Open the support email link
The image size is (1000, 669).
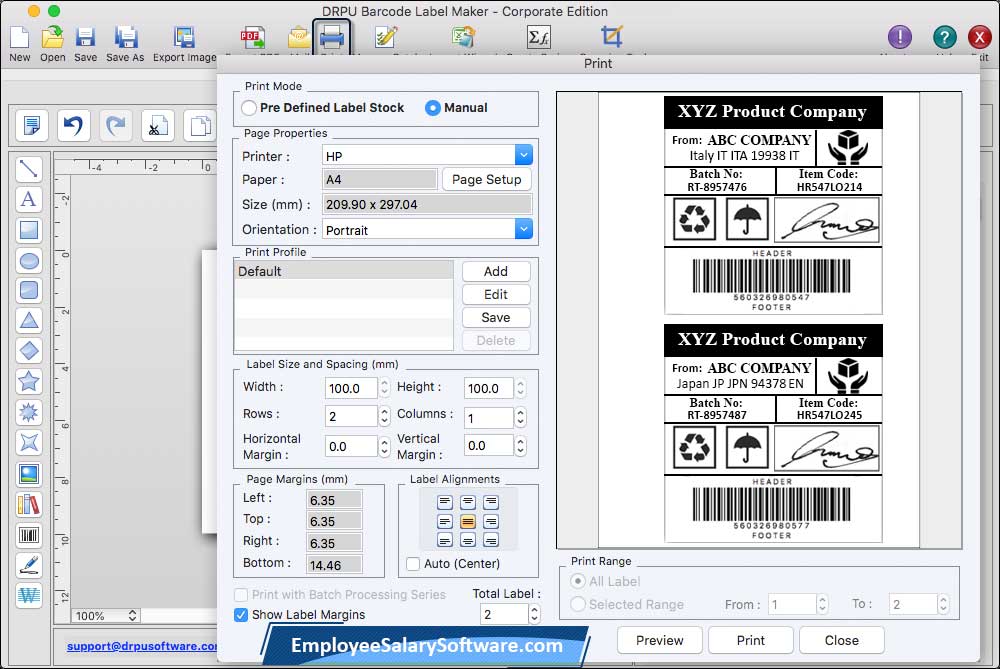click(x=142, y=646)
